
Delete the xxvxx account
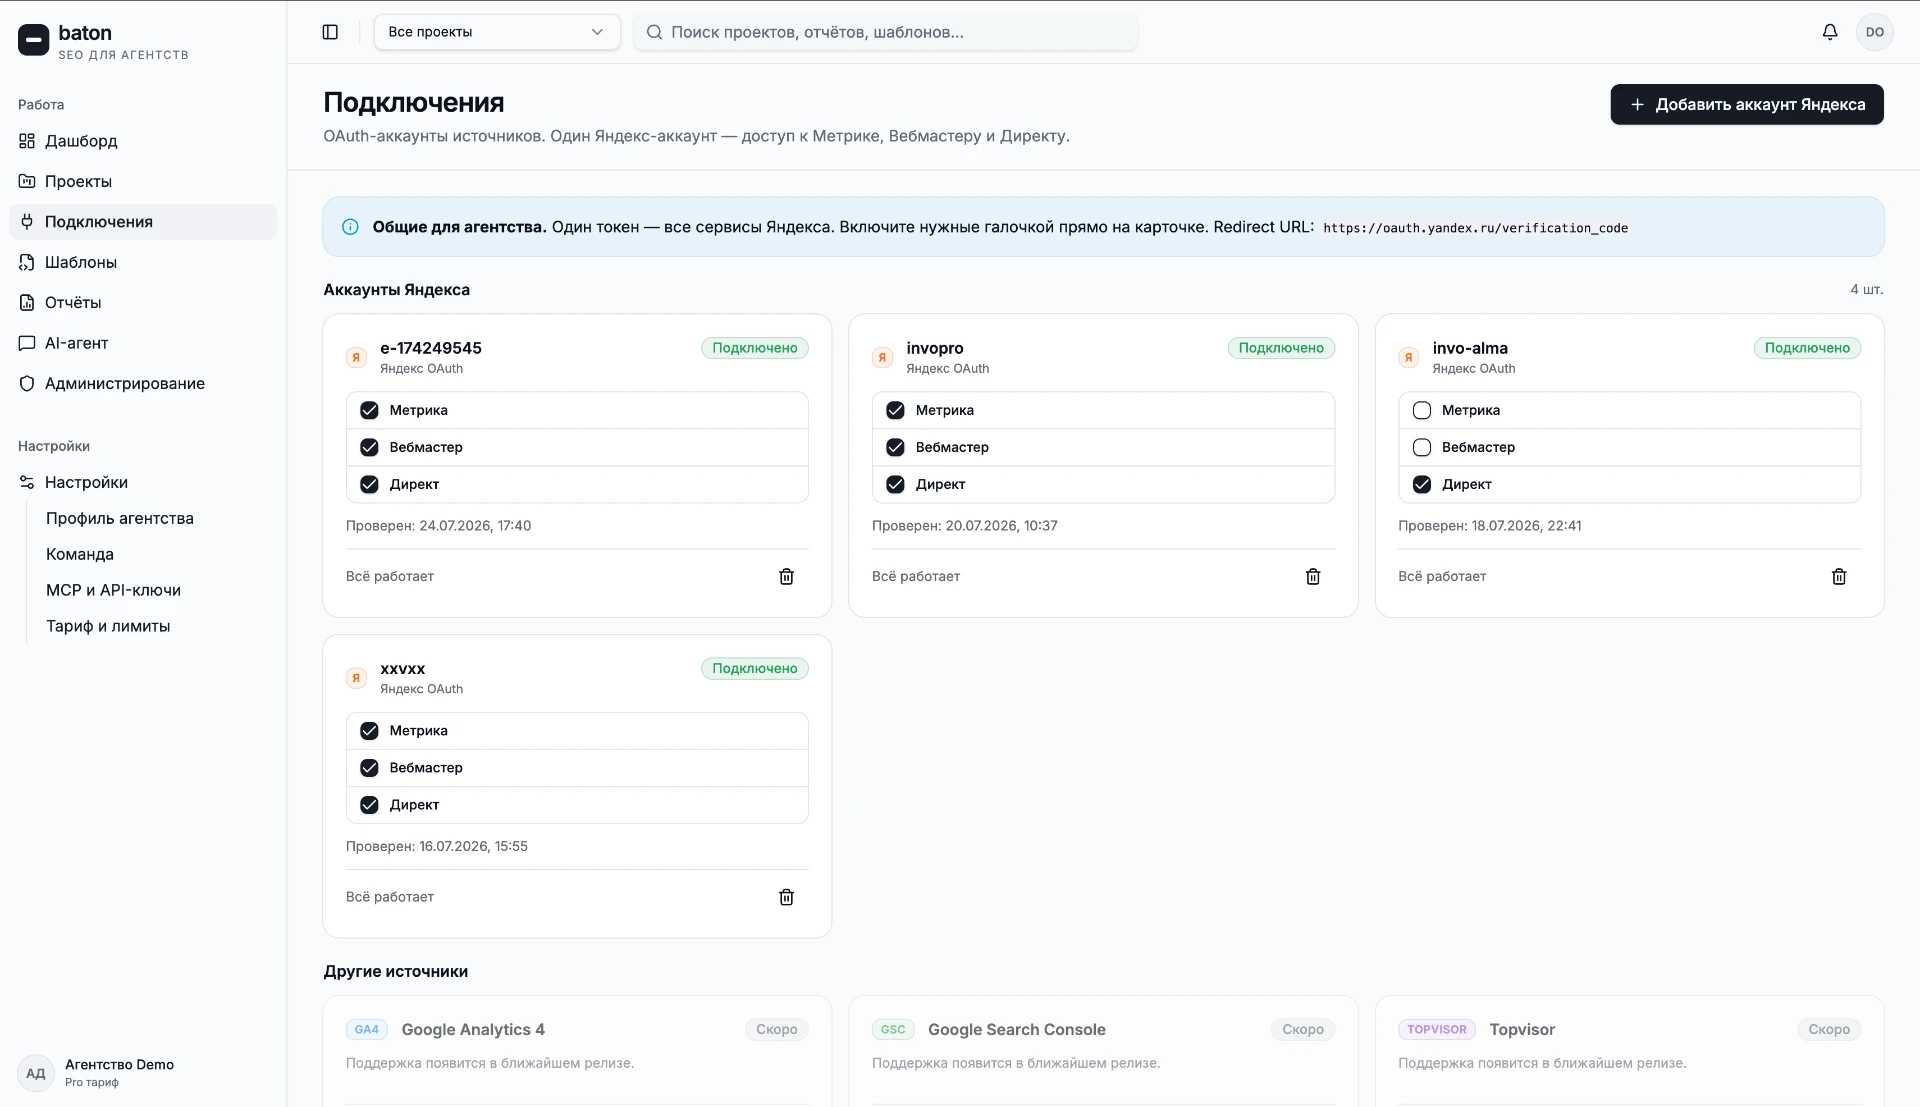click(787, 897)
